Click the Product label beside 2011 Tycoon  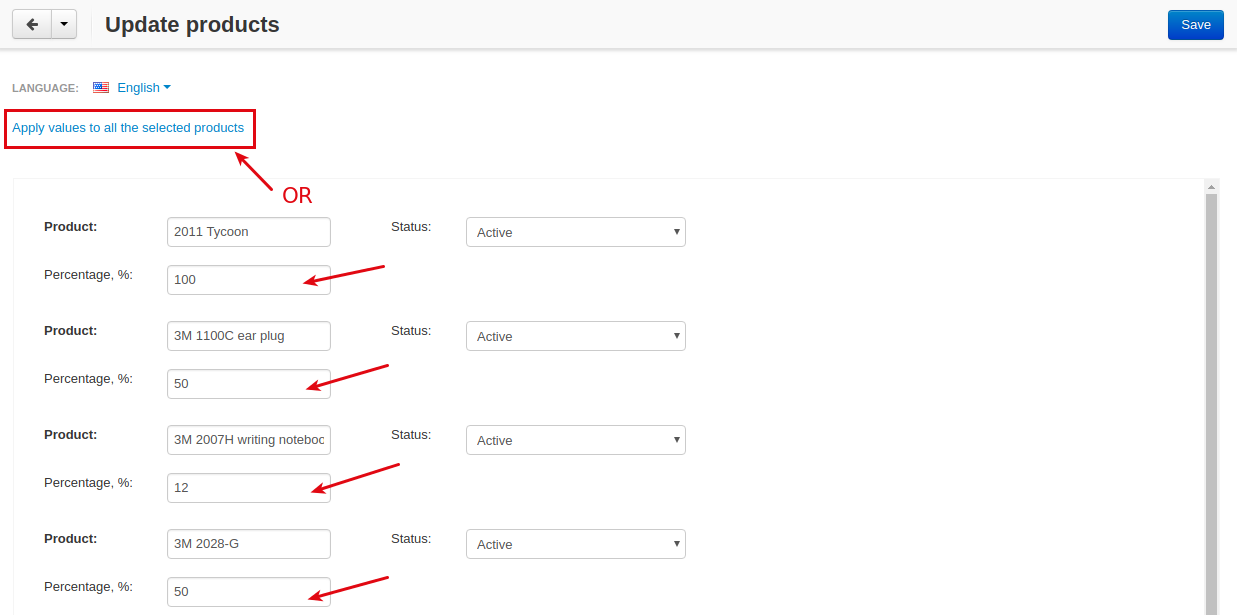(71, 227)
